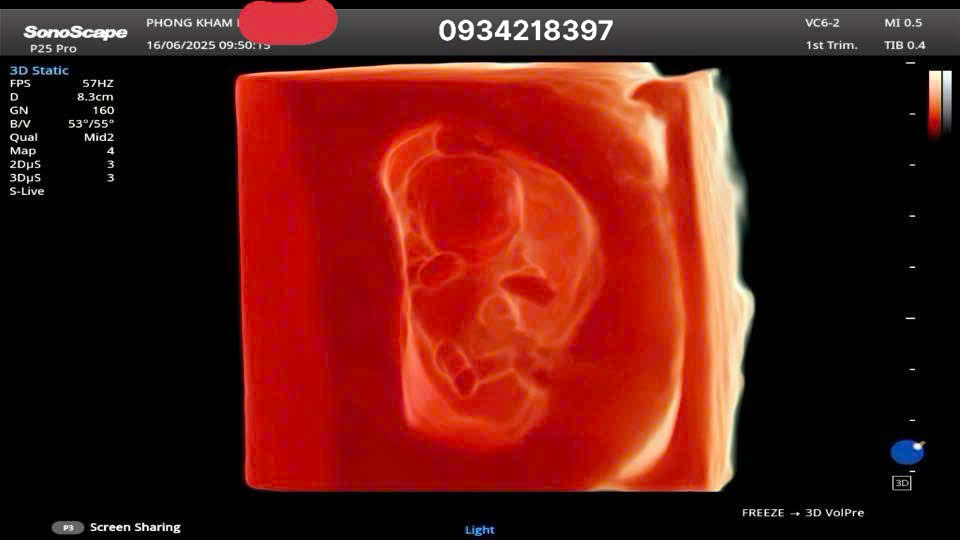Select the Light mode label at bottom
The height and width of the screenshot is (540, 960).
click(480, 530)
